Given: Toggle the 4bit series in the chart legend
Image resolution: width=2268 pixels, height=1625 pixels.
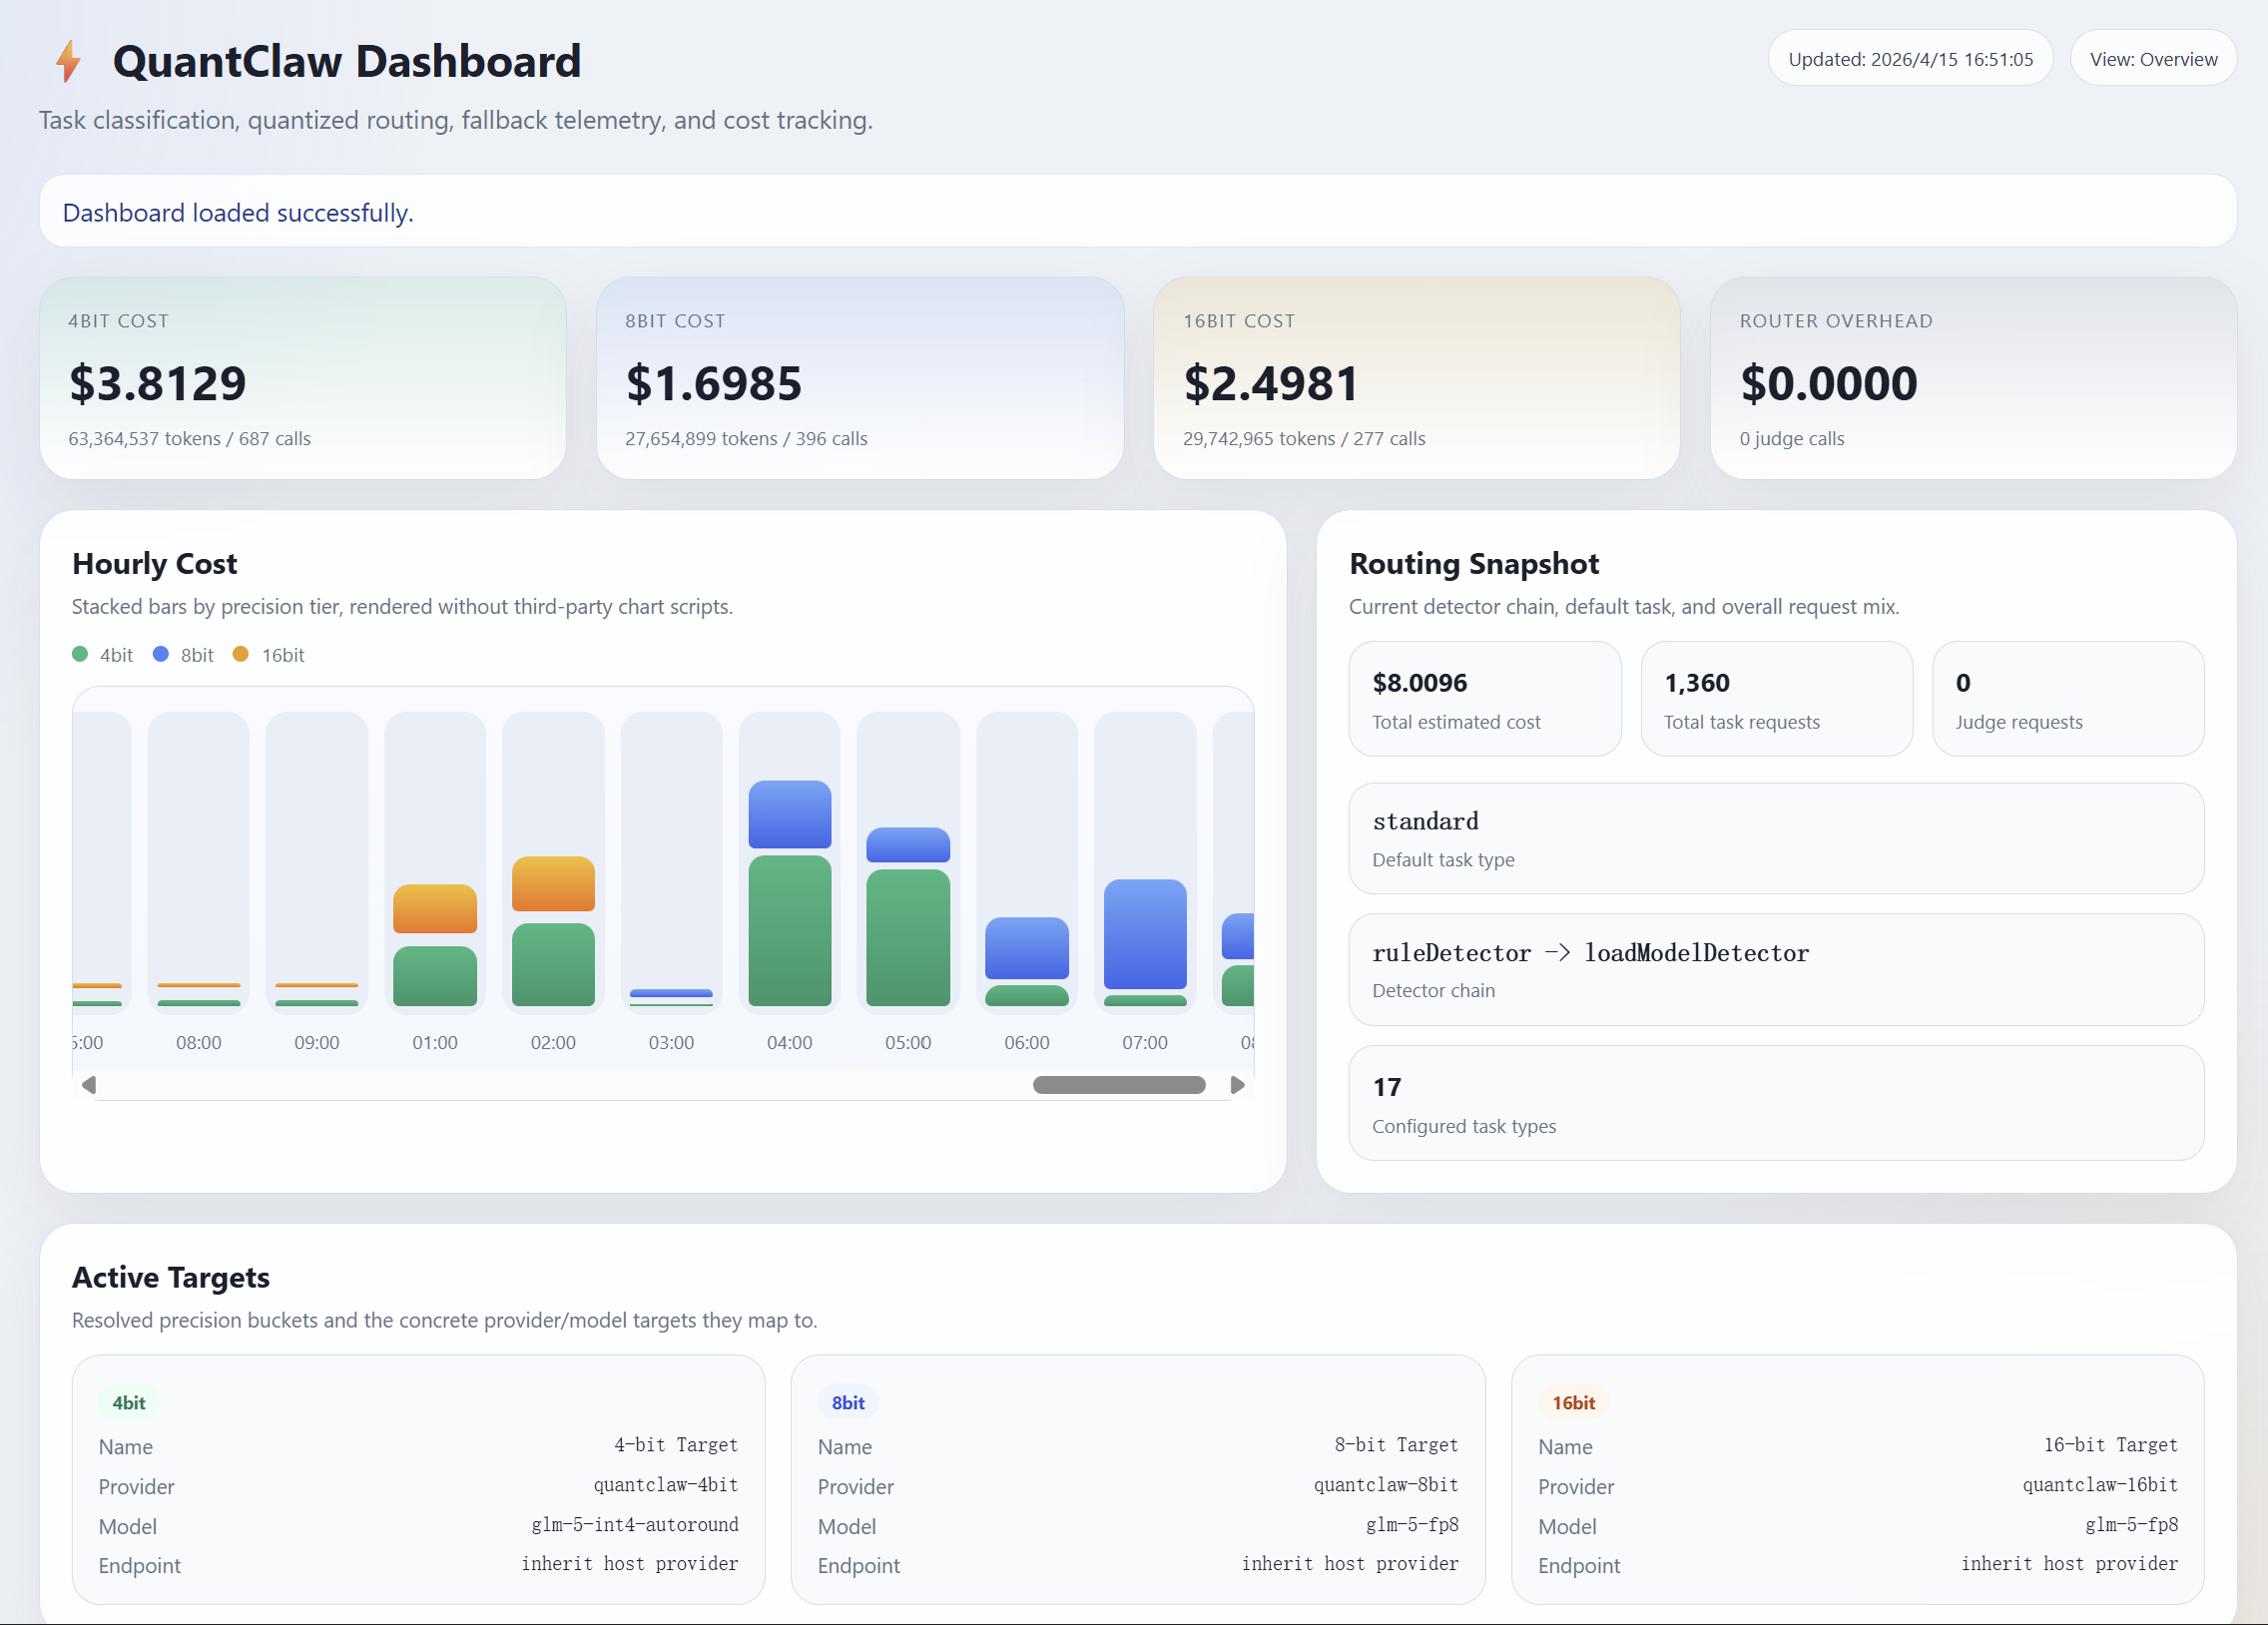Looking at the screenshot, I should point(101,654).
